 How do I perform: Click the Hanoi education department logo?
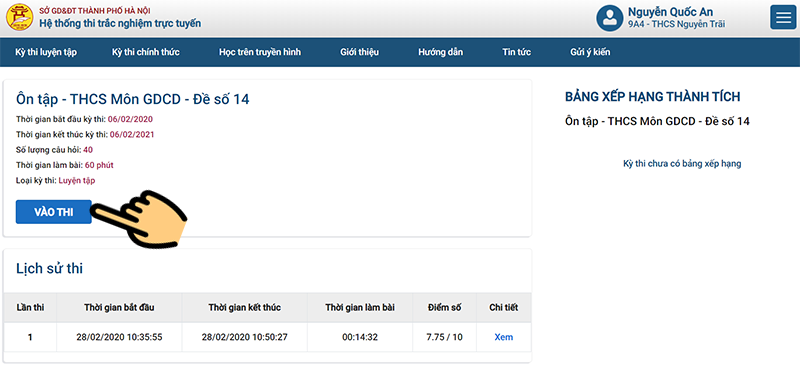[19, 17]
